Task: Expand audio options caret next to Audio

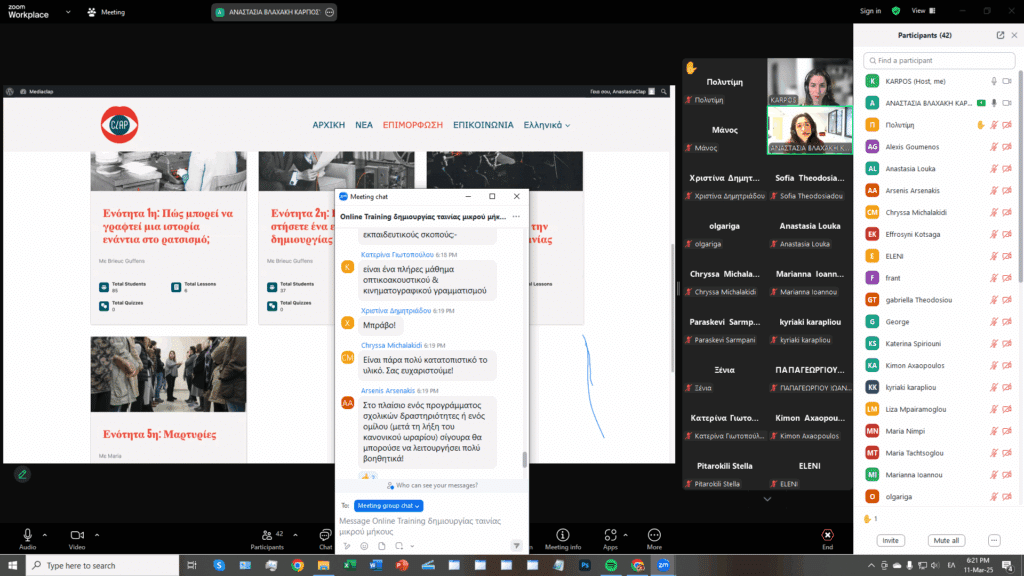Action: [x=44, y=535]
